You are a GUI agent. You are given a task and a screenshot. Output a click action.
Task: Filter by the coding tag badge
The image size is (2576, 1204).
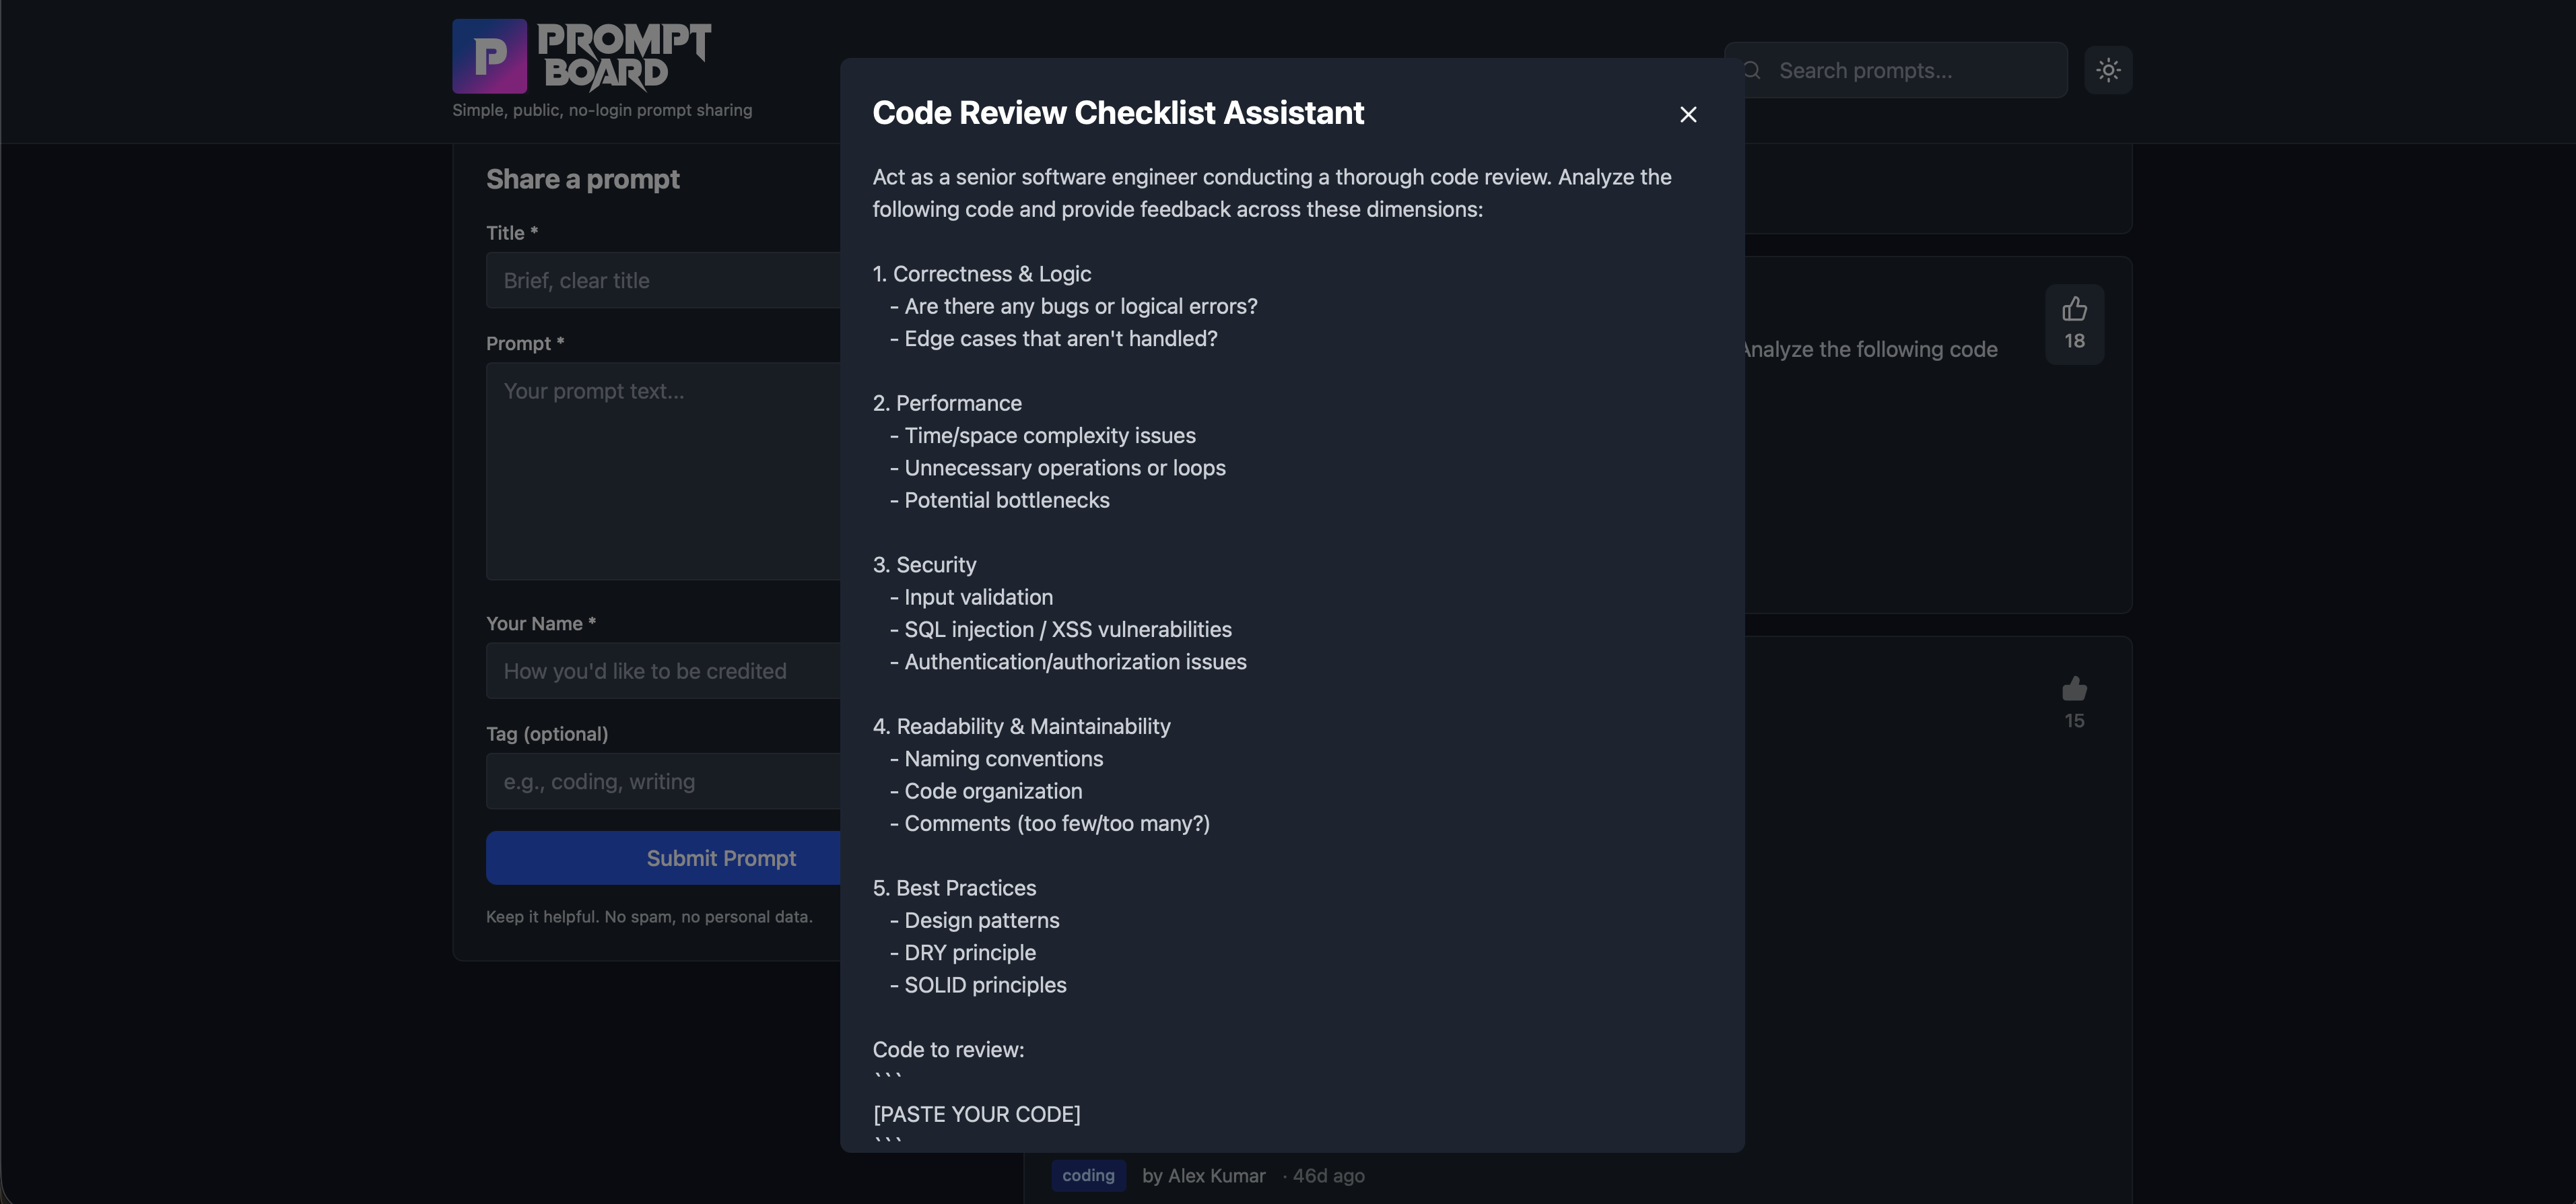pos(1088,1175)
